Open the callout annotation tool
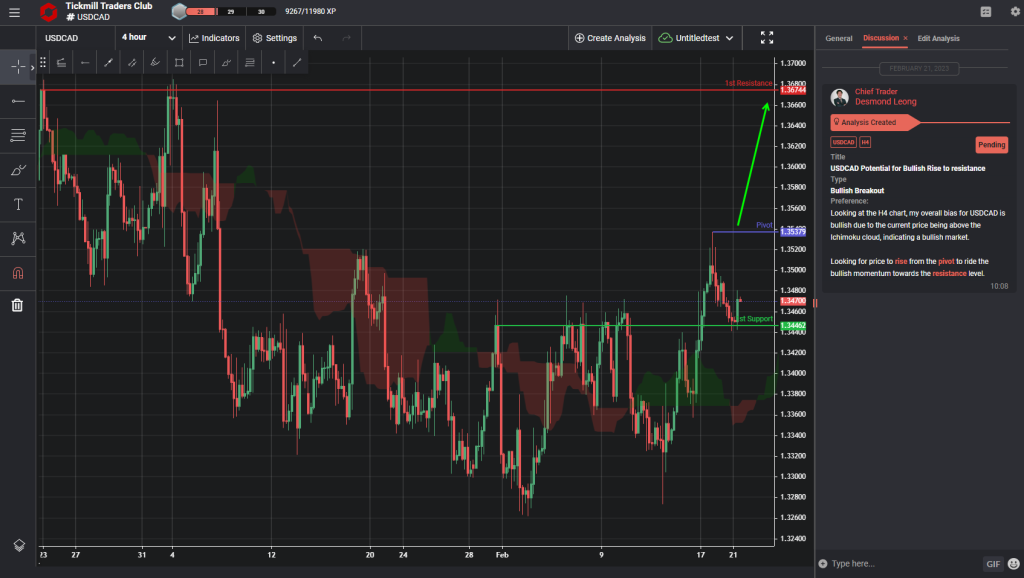The image size is (1024, 578). click(202, 62)
